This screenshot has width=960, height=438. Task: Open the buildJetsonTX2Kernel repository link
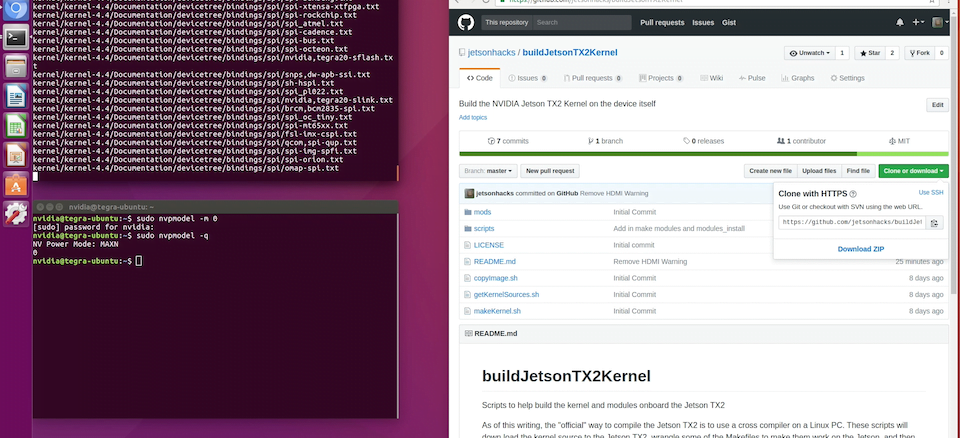[x=570, y=53]
